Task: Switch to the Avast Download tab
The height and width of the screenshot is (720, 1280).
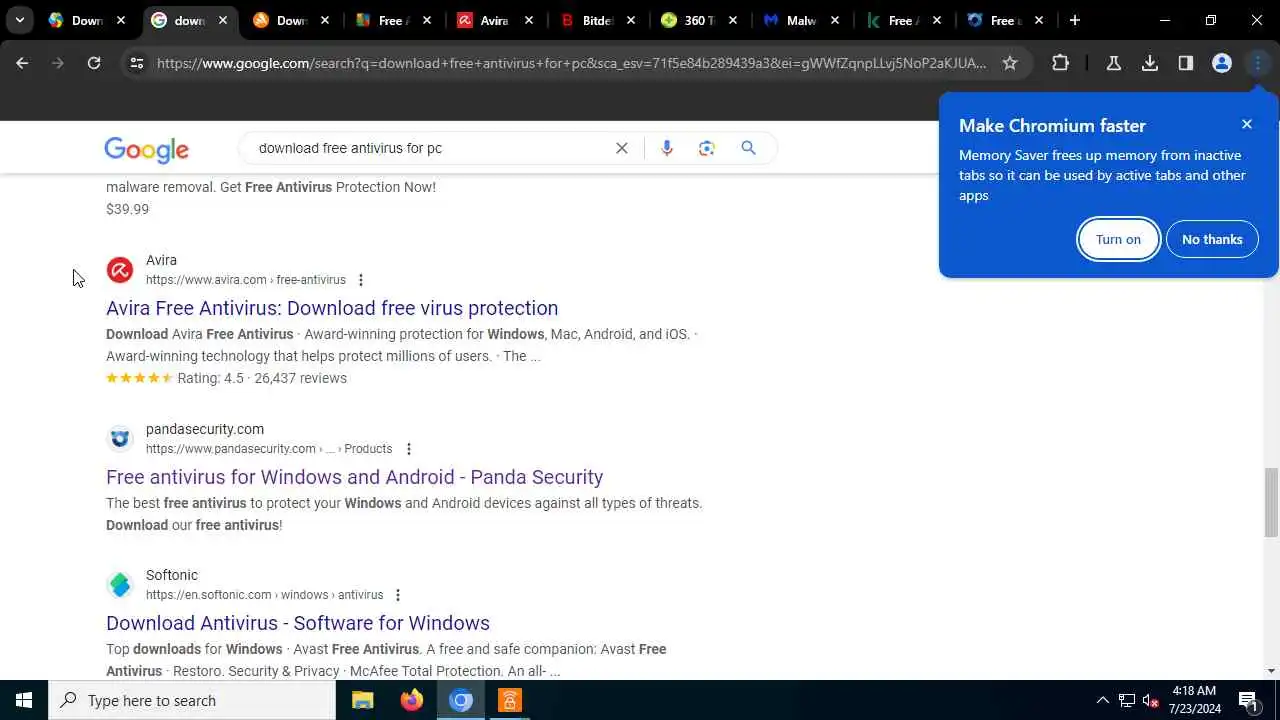Action: coord(291,20)
